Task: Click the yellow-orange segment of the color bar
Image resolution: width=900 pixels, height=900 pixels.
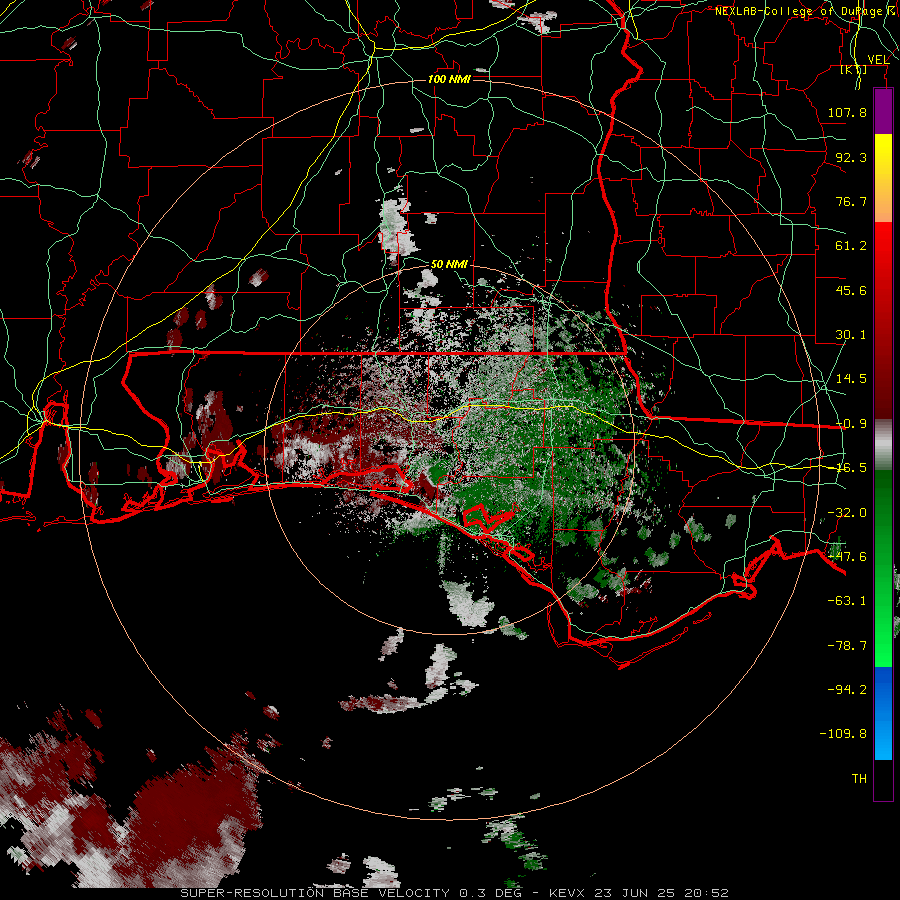Action: tap(883, 179)
